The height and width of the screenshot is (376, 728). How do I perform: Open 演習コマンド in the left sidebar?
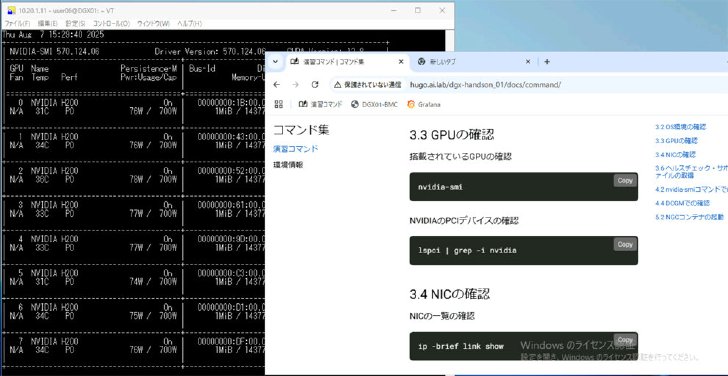coord(296,149)
